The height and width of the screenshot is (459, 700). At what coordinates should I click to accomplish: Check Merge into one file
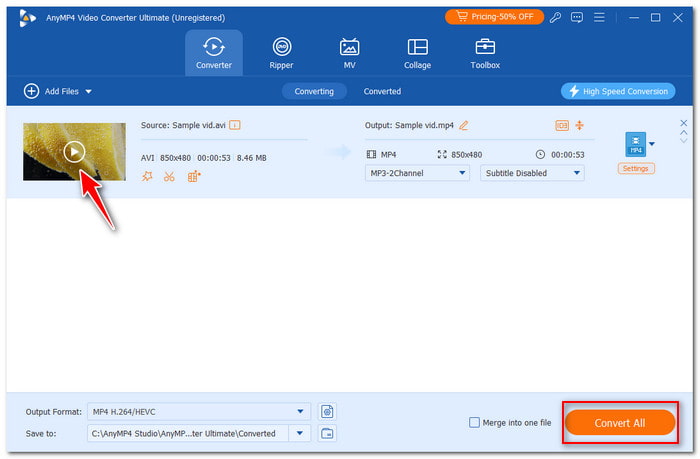(474, 422)
